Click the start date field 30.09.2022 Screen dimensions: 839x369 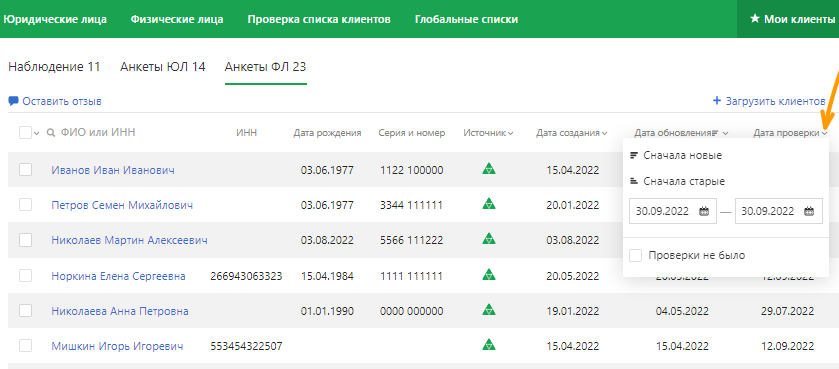tap(673, 211)
